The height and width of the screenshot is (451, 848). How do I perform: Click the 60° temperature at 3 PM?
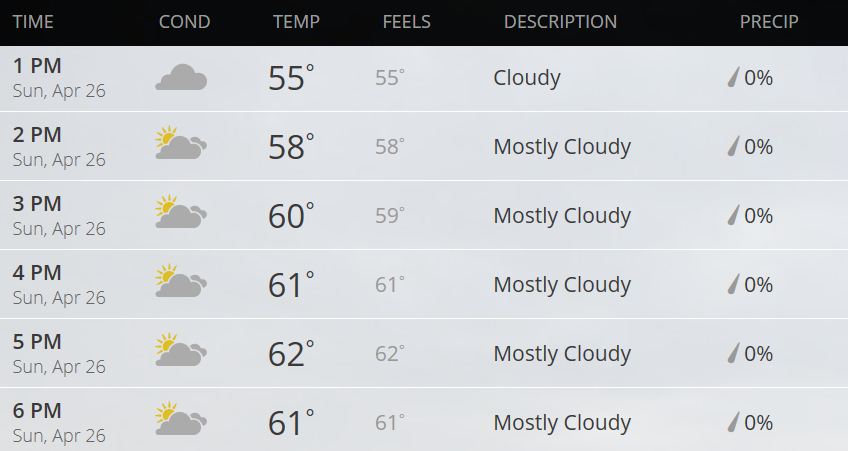click(291, 216)
